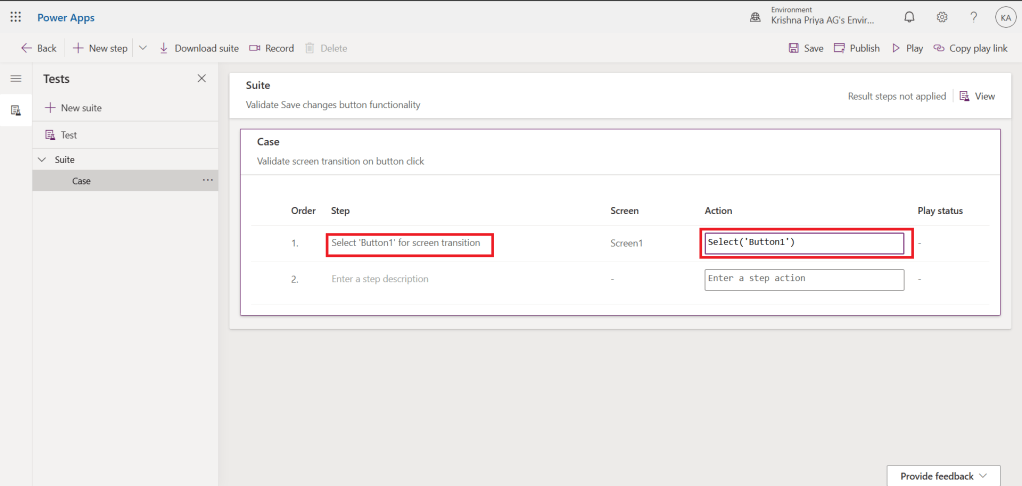The height and width of the screenshot is (486, 1022).
Task: Toggle the hamburger navigation menu
Action: click(x=15, y=78)
